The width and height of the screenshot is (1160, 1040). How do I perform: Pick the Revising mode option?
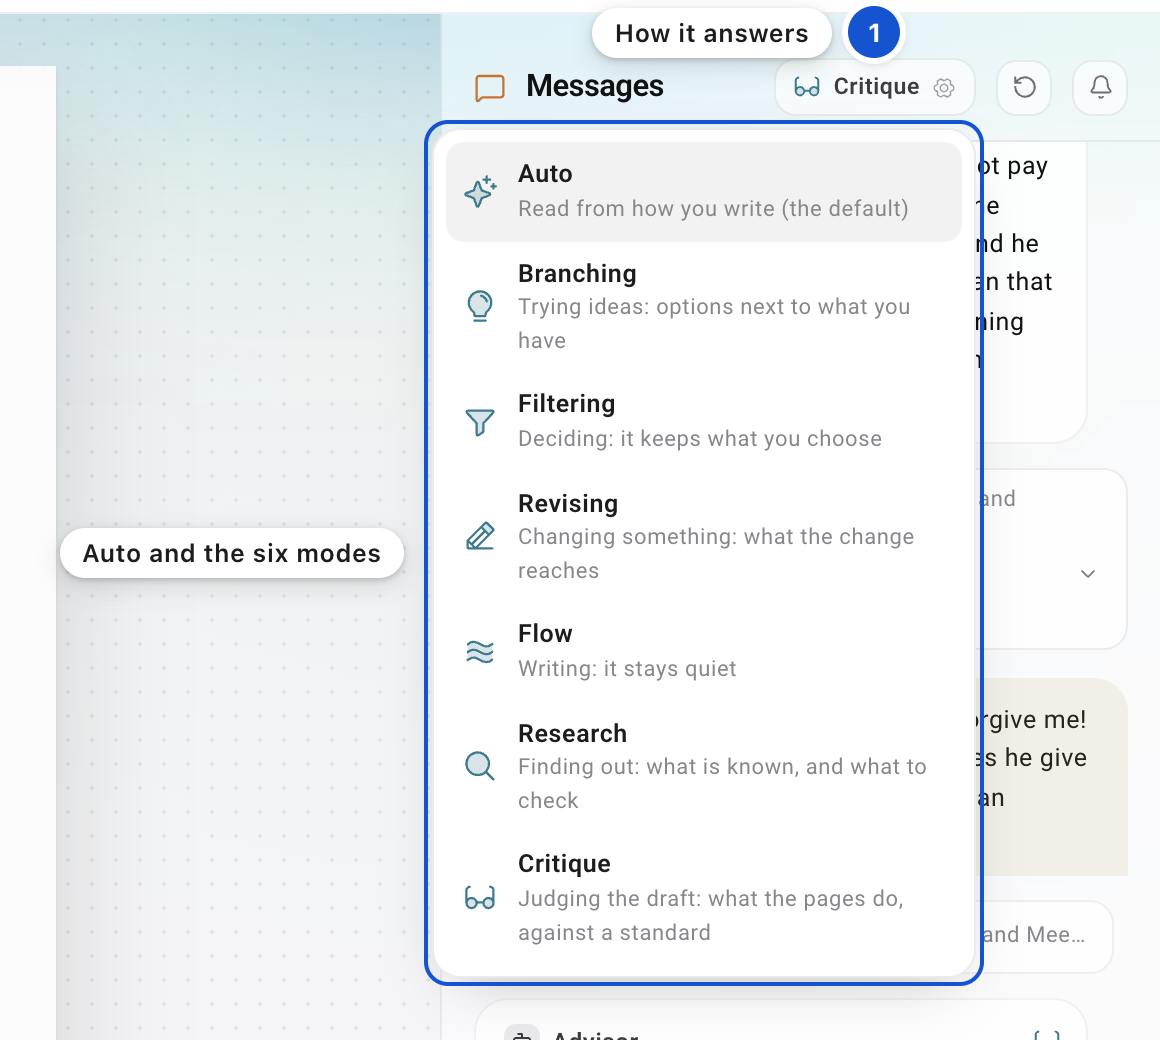click(704, 536)
